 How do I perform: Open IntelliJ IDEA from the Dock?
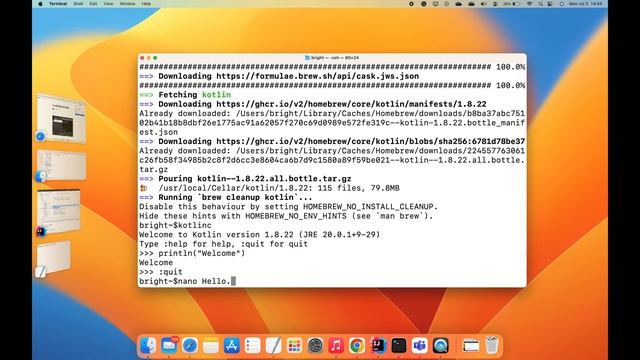point(378,346)
